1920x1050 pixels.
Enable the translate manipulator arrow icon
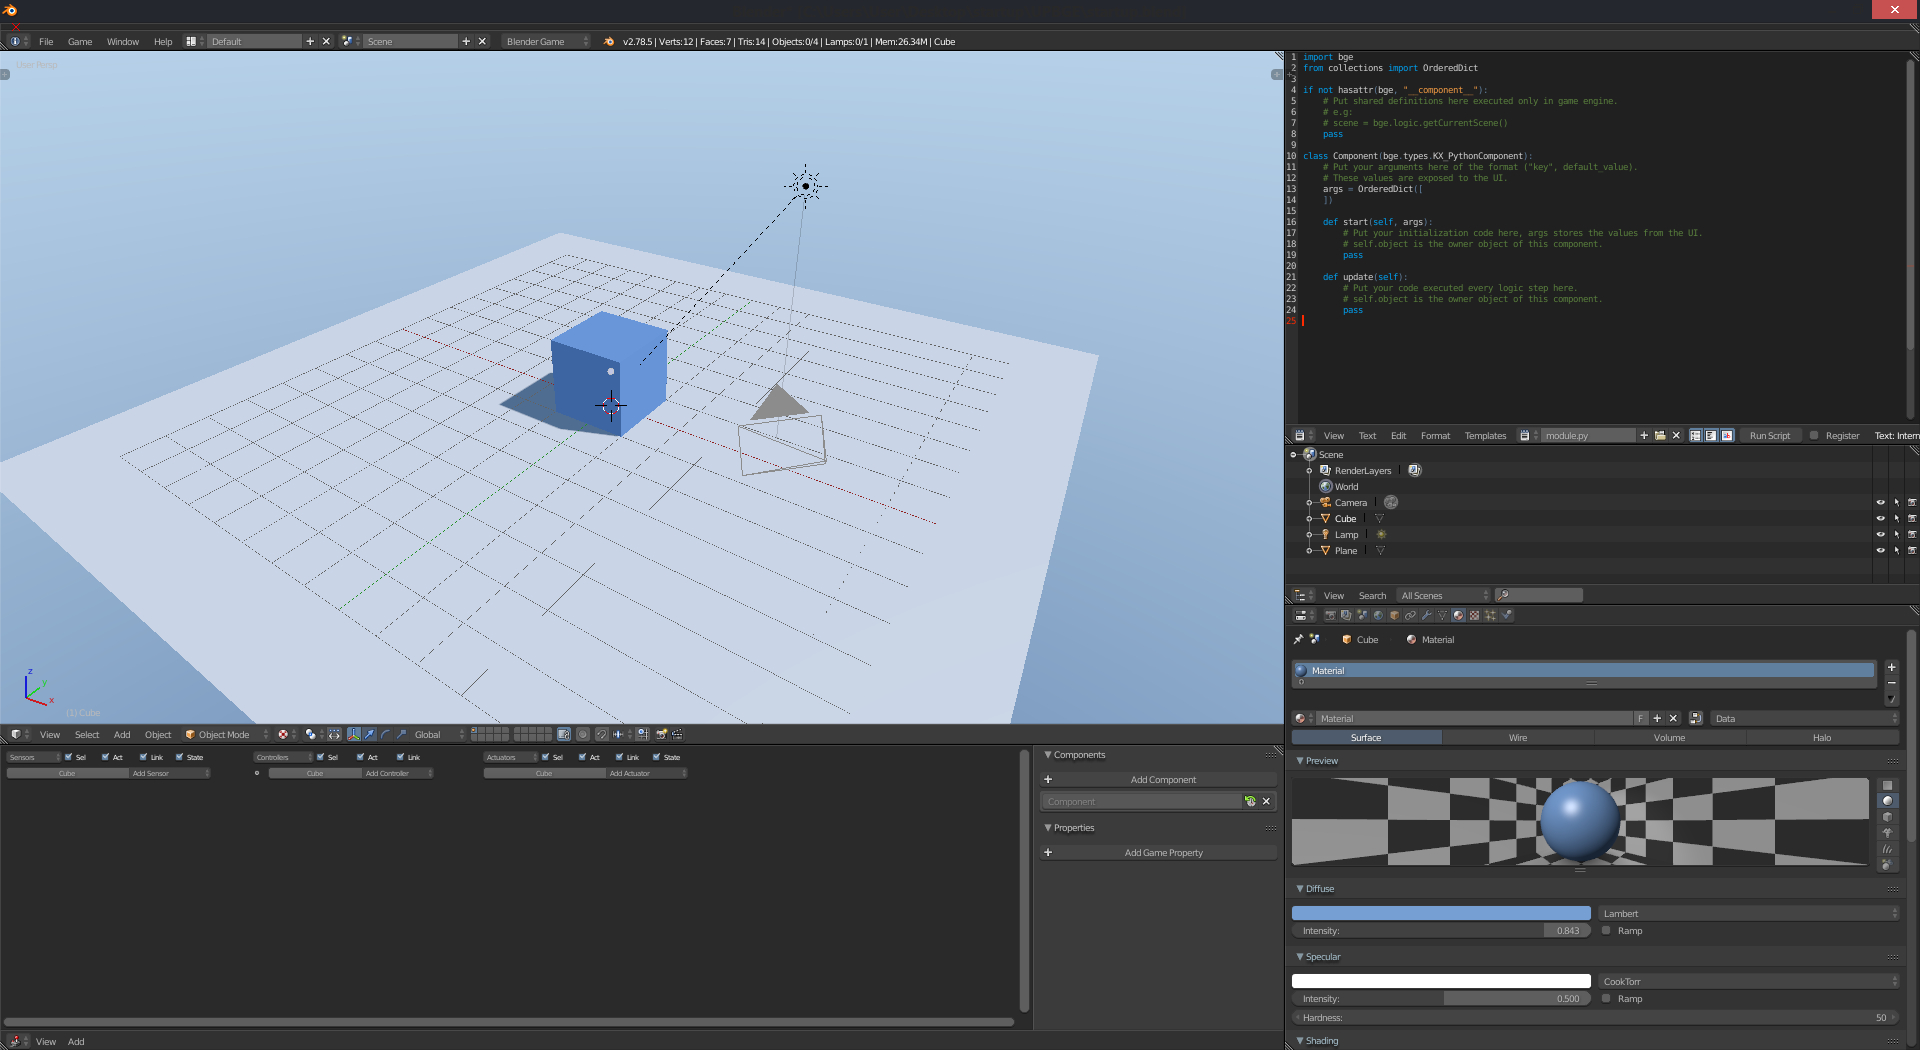click(x=369, y=734)
